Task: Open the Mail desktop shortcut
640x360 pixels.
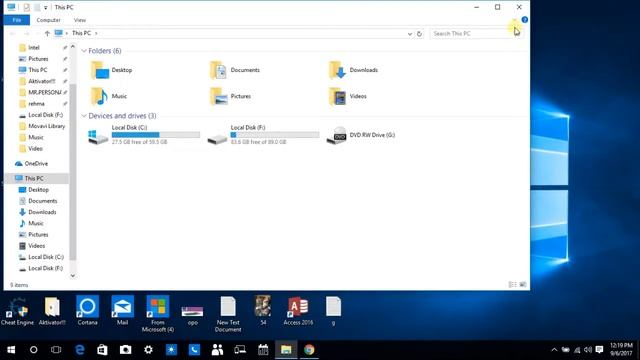Action: 122,311
